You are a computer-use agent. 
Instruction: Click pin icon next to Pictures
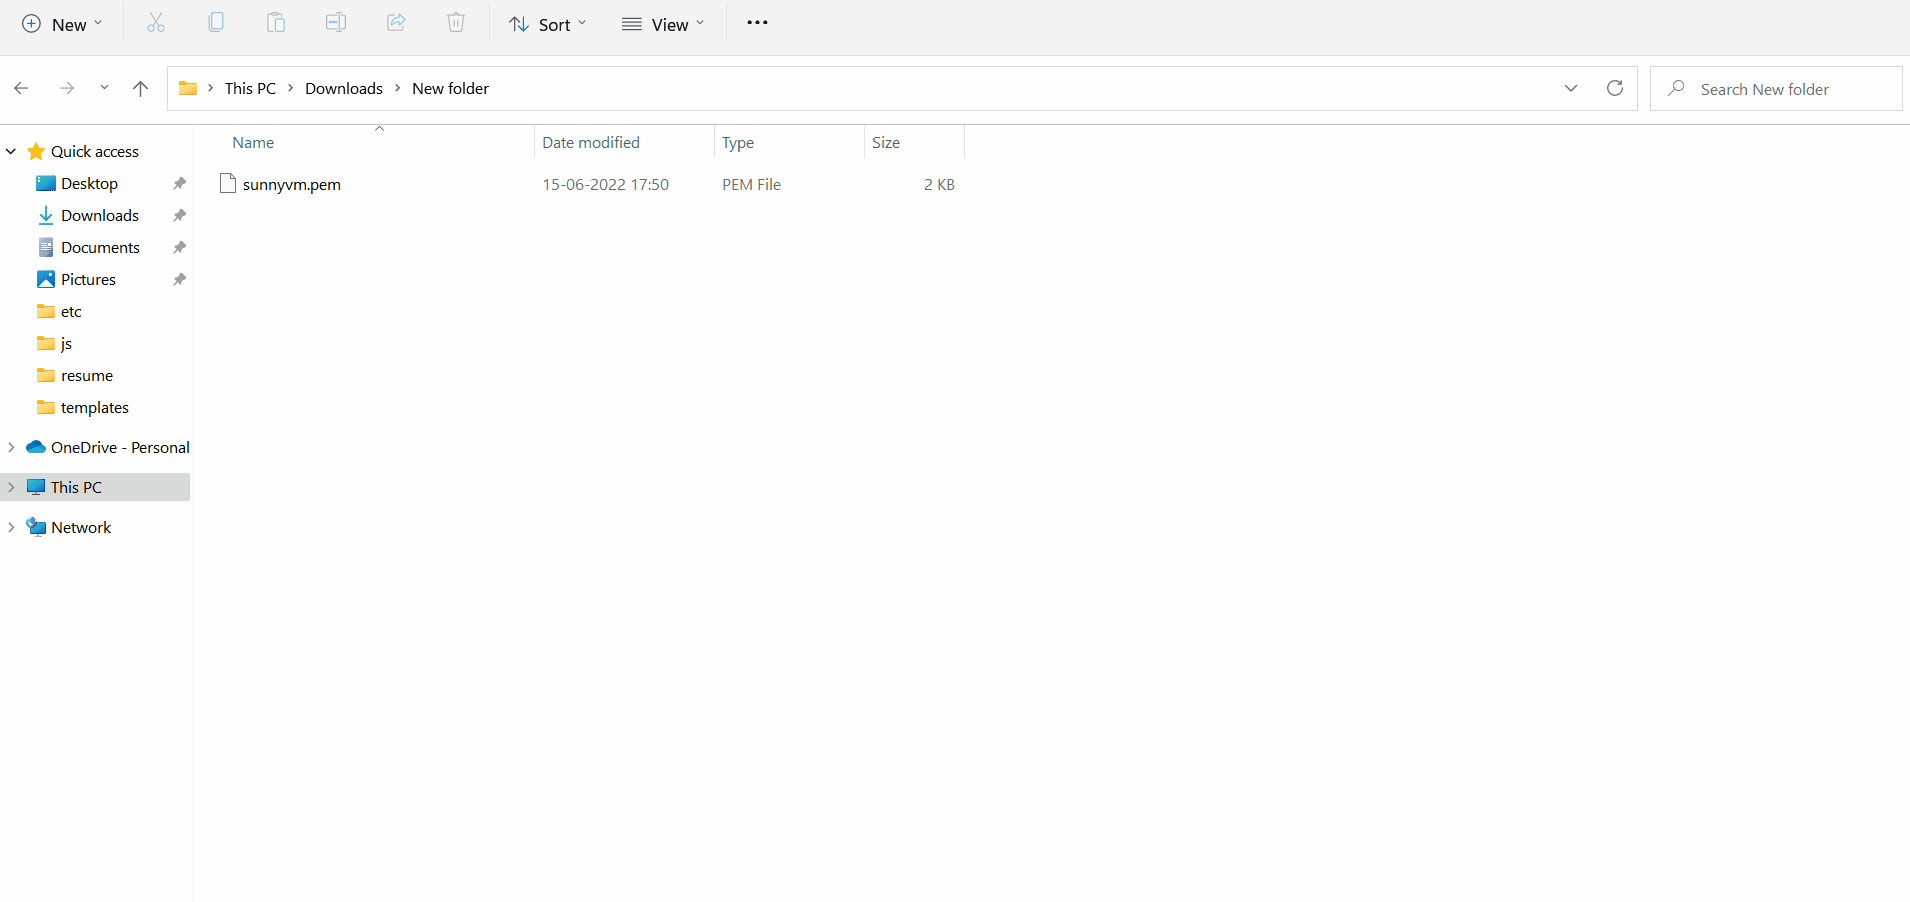[179, 279]
